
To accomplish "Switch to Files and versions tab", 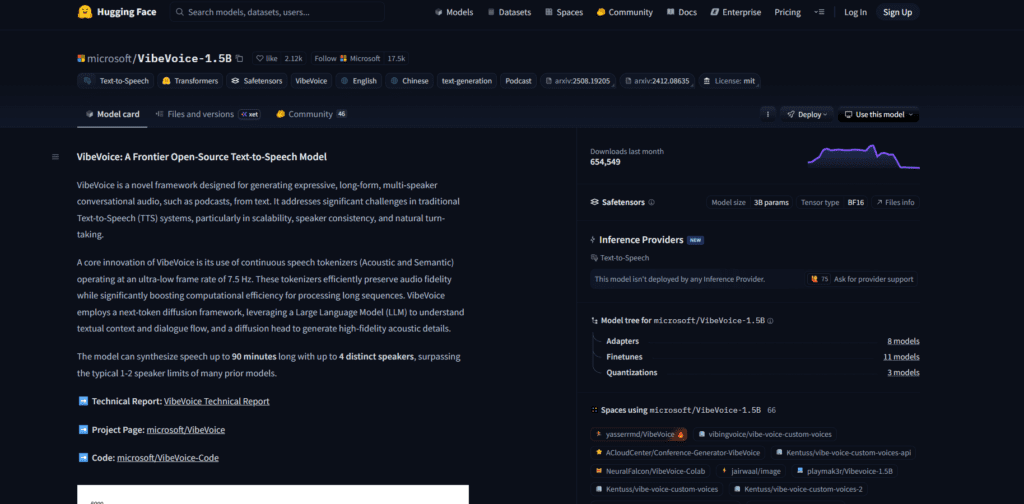I will pyautogui.click(x=207, y=114).
